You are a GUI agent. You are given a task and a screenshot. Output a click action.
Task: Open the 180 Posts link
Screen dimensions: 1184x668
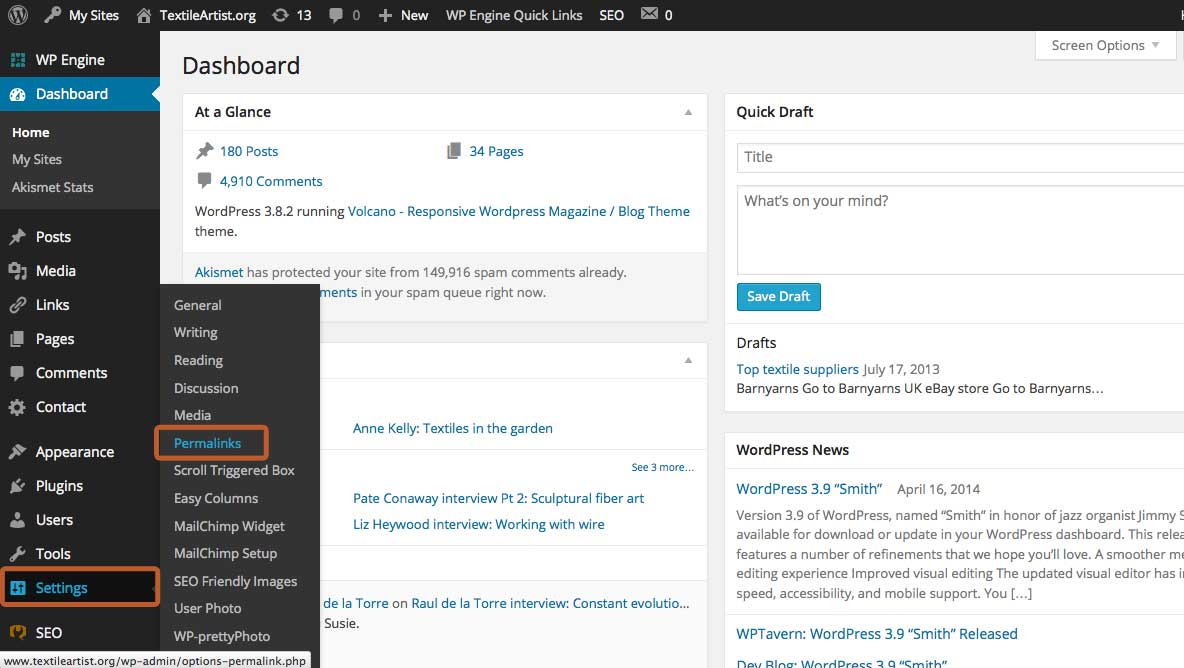[x=249, y=151]
